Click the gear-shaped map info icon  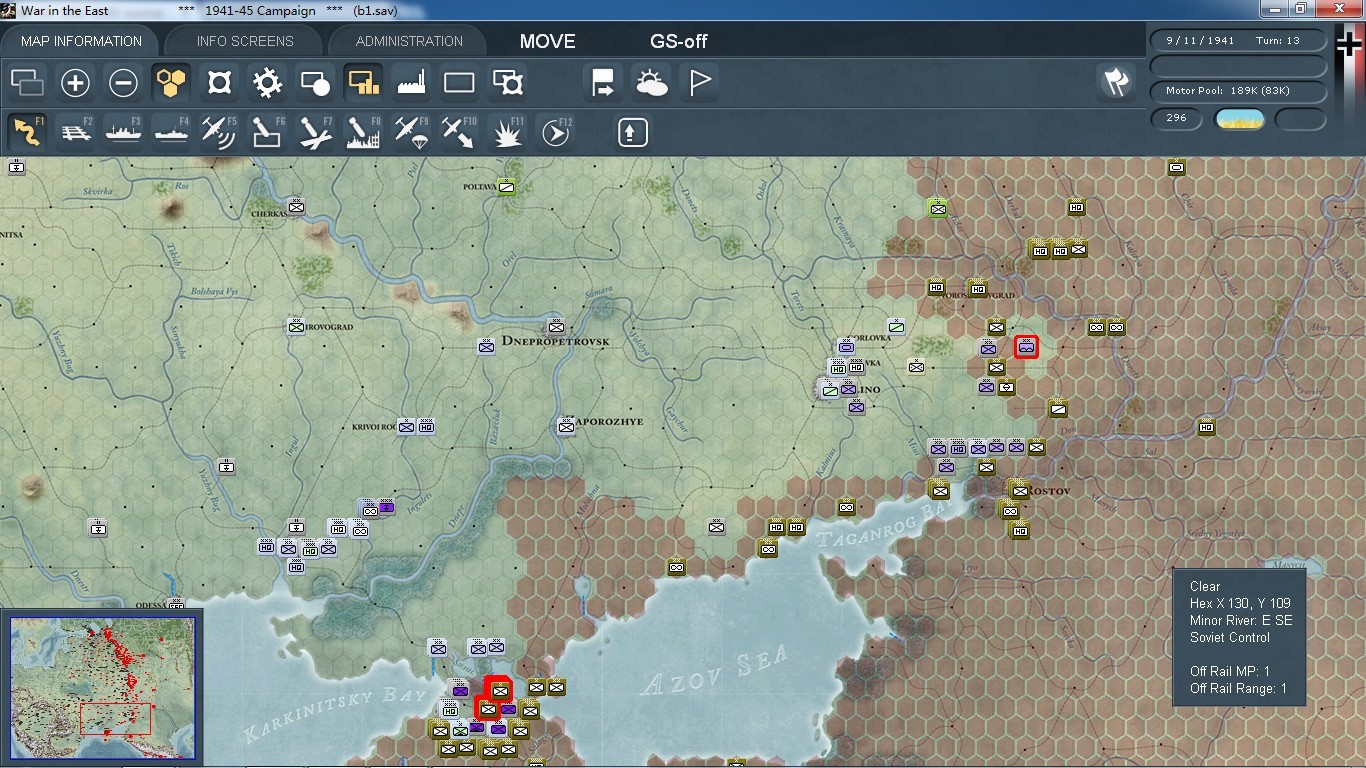pyautogui.click(x=267, y=83)
